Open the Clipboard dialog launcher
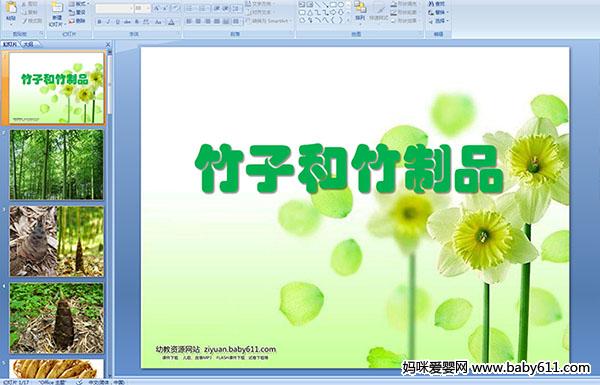 (41, 34)
